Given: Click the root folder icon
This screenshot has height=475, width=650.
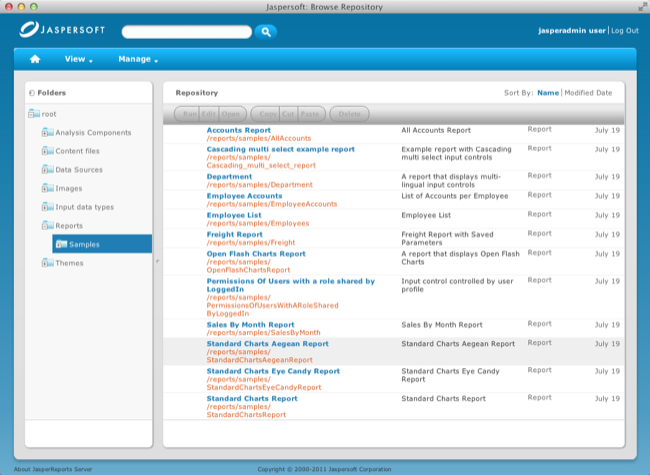Looking at the screenshot, I should (x=34, y=114).
